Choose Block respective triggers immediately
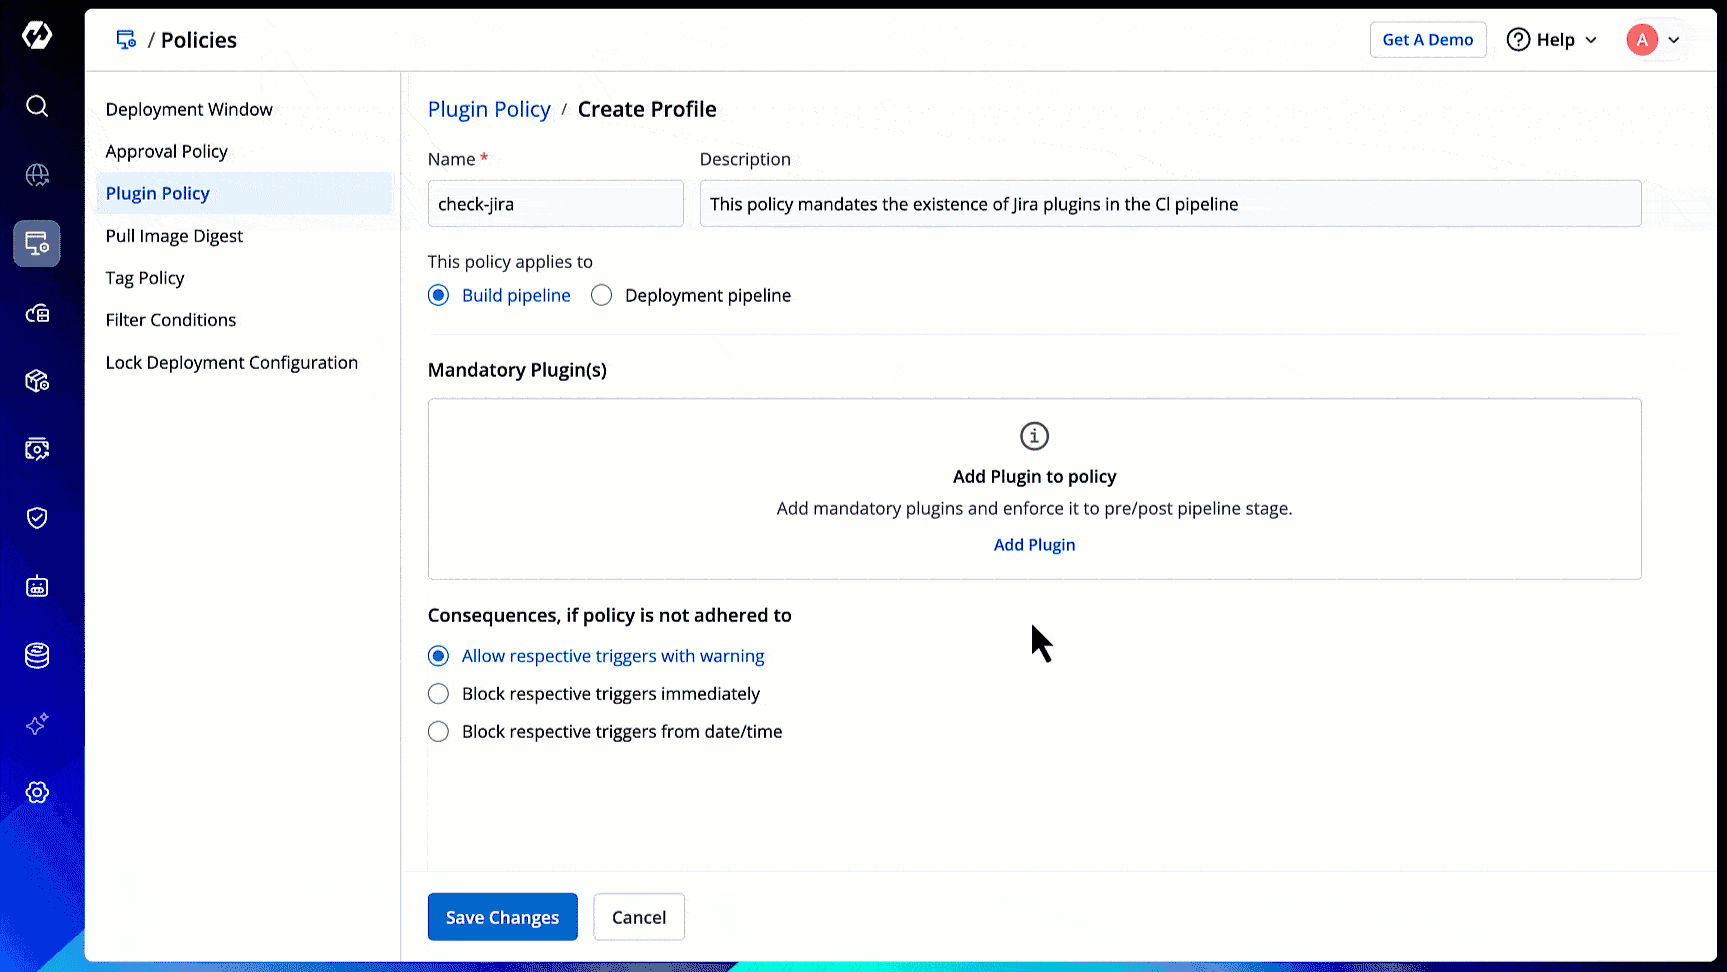The image size is (1727, 972). point(439,694)
